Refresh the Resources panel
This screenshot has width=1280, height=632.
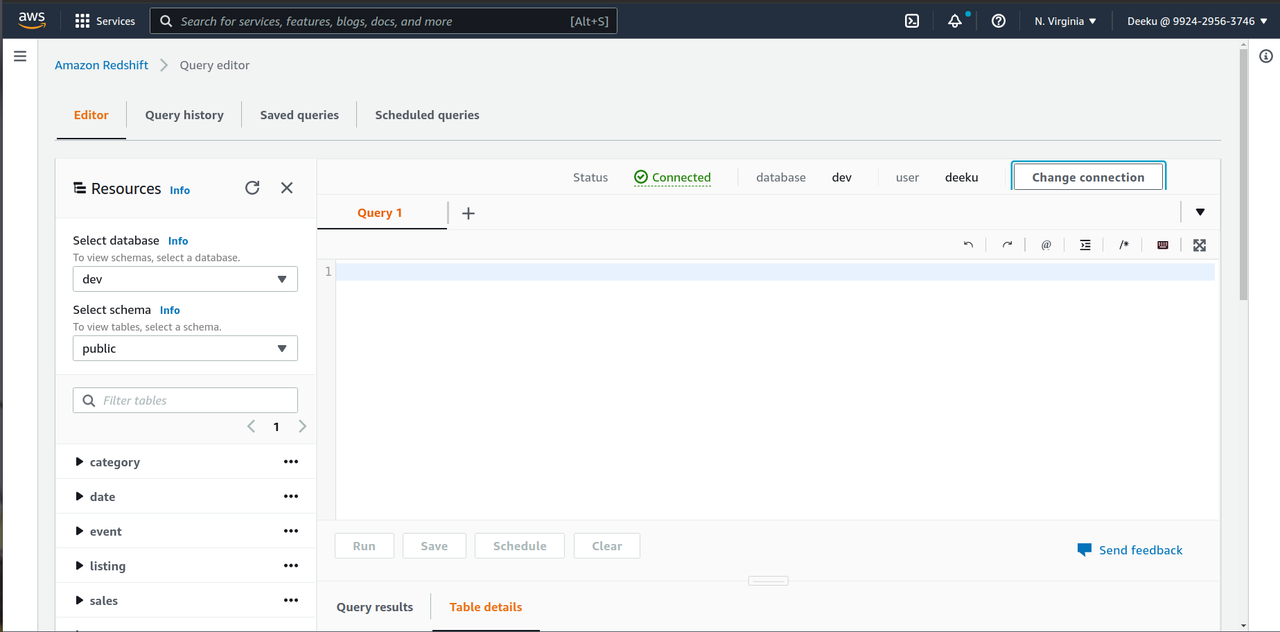pos(252,188)
